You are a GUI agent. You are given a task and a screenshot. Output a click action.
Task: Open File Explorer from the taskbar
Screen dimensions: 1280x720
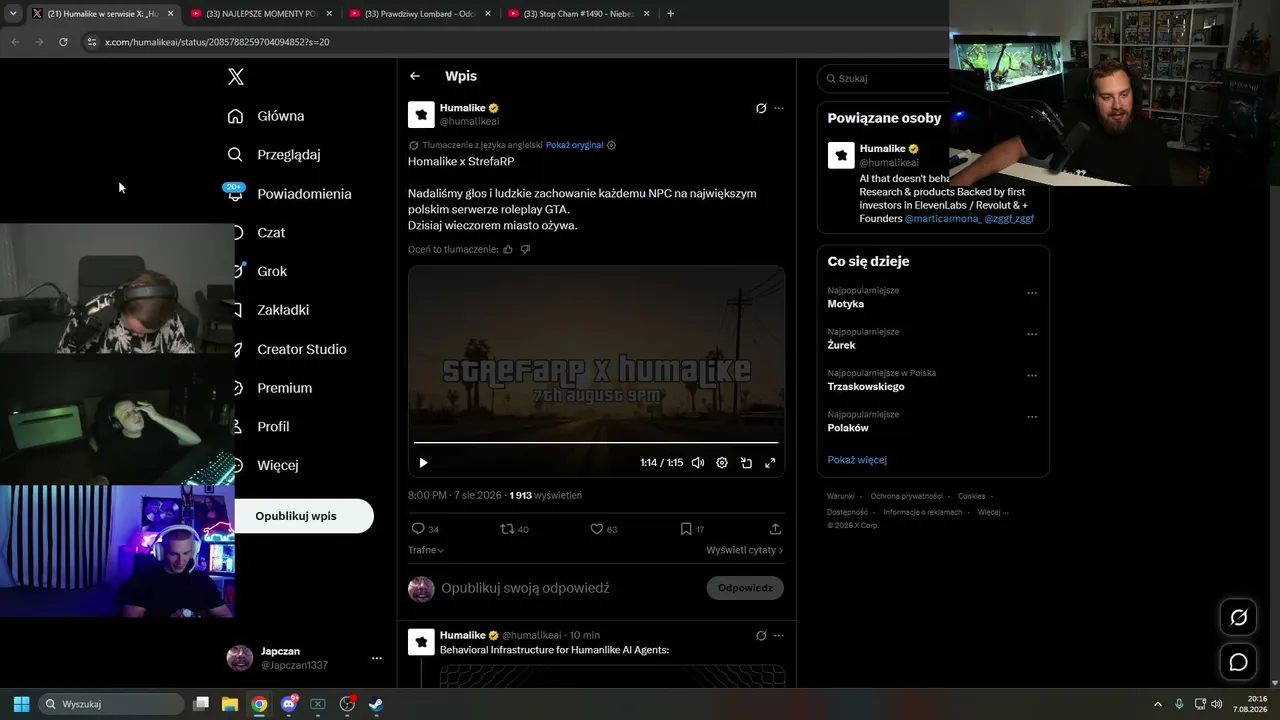tap(230, 704)
